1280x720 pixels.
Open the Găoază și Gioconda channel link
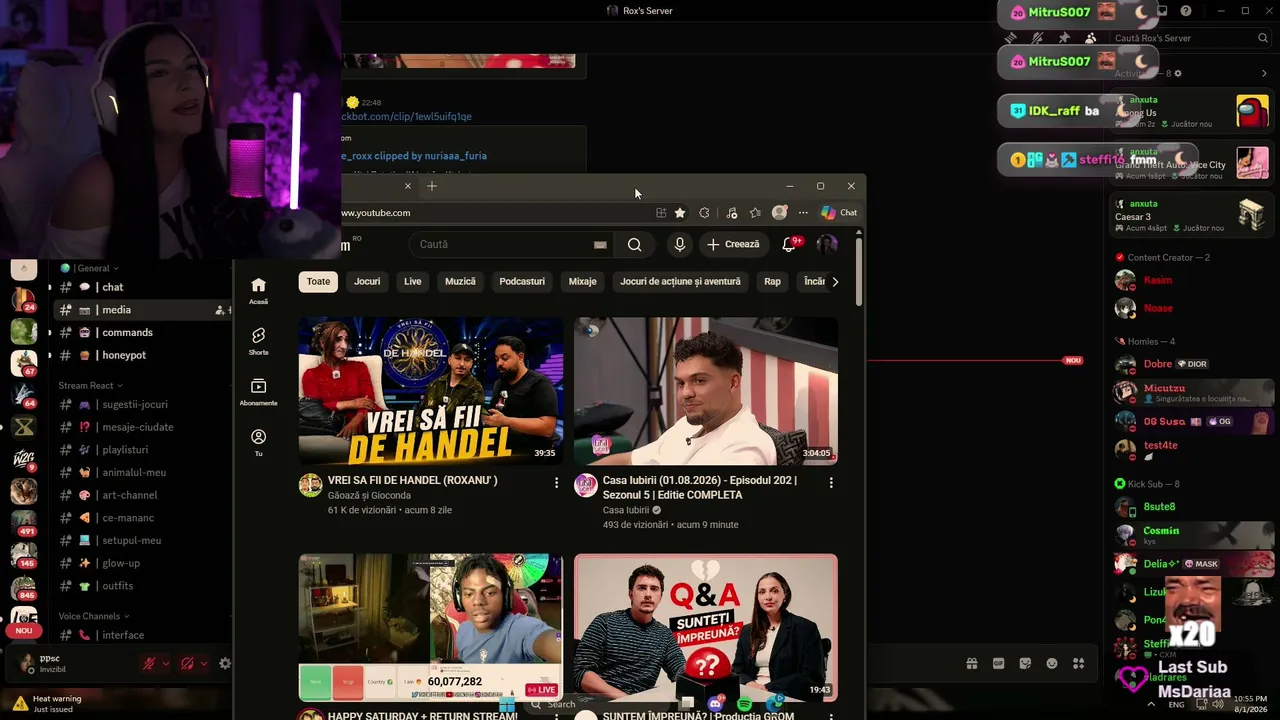369,496
